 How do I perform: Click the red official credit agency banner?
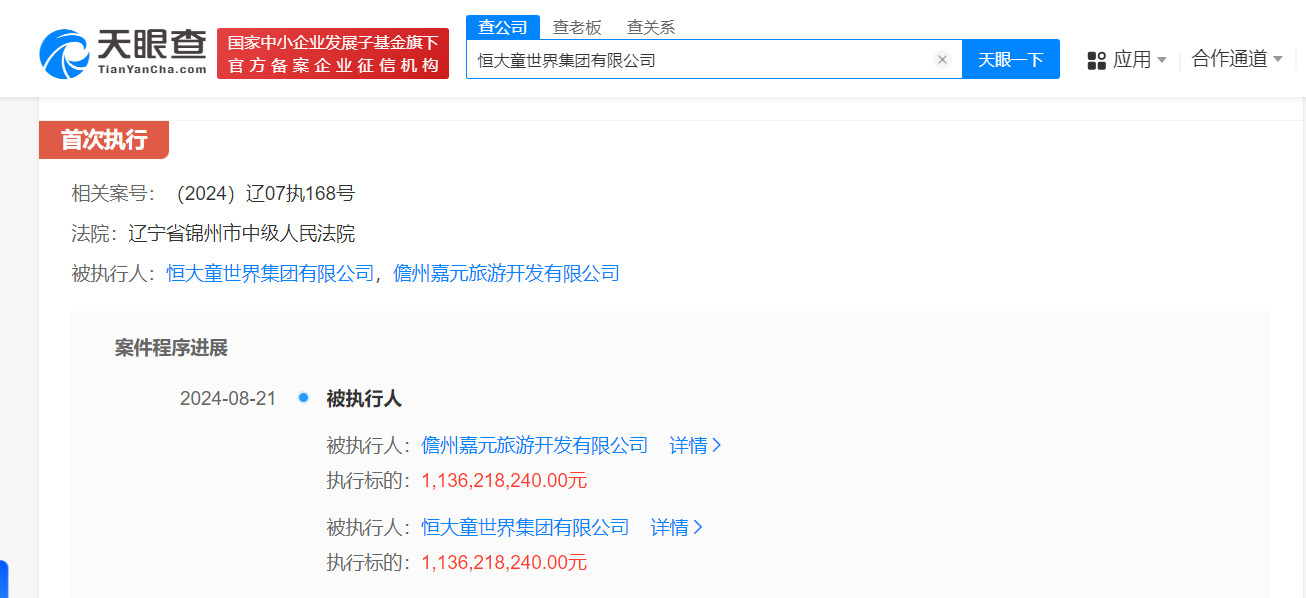pos(333,54)
